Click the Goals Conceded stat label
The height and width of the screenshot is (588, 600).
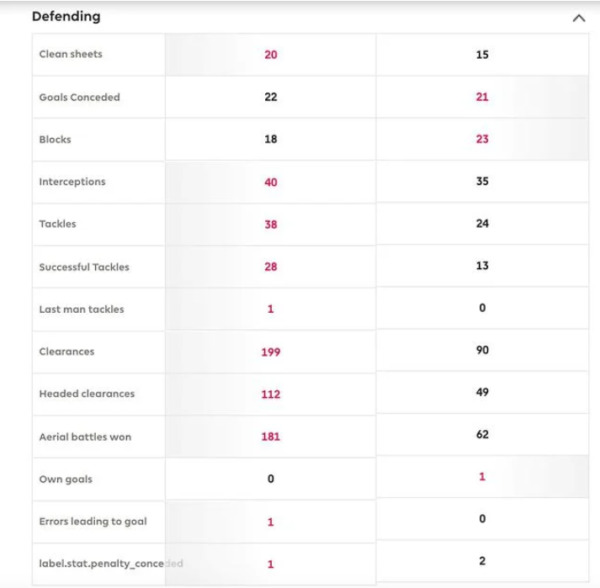[x=79, y=97]
